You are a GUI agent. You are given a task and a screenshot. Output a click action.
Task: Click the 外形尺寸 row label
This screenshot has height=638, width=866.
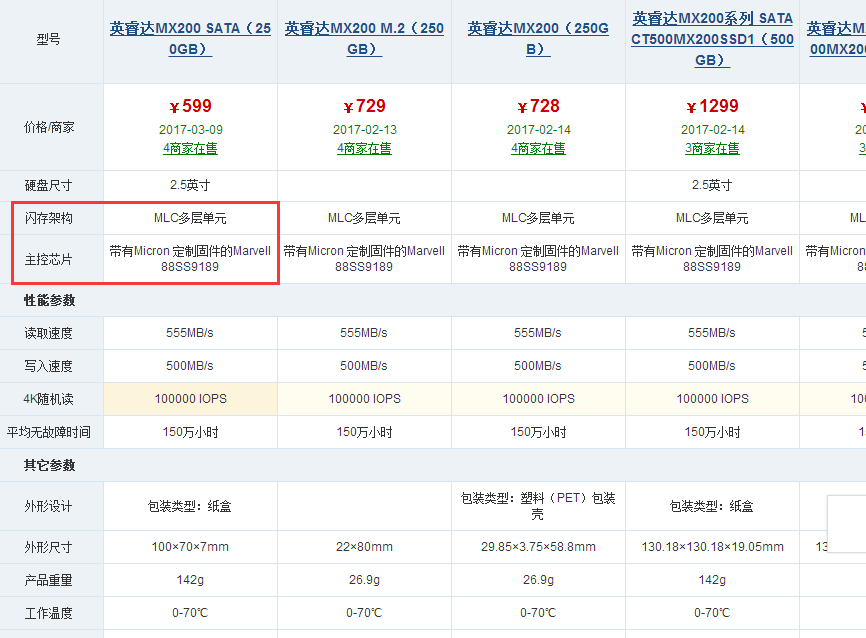pos(49,547)
